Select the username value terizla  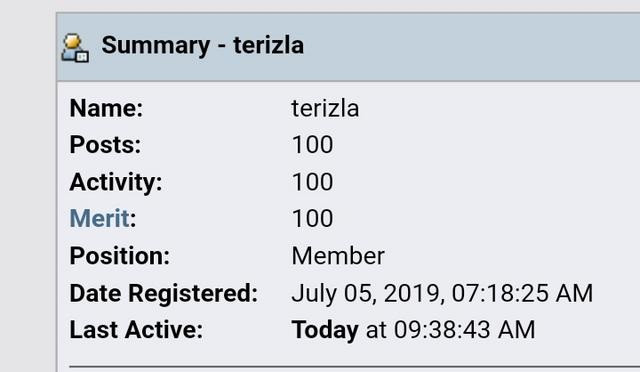click(325, 108)
